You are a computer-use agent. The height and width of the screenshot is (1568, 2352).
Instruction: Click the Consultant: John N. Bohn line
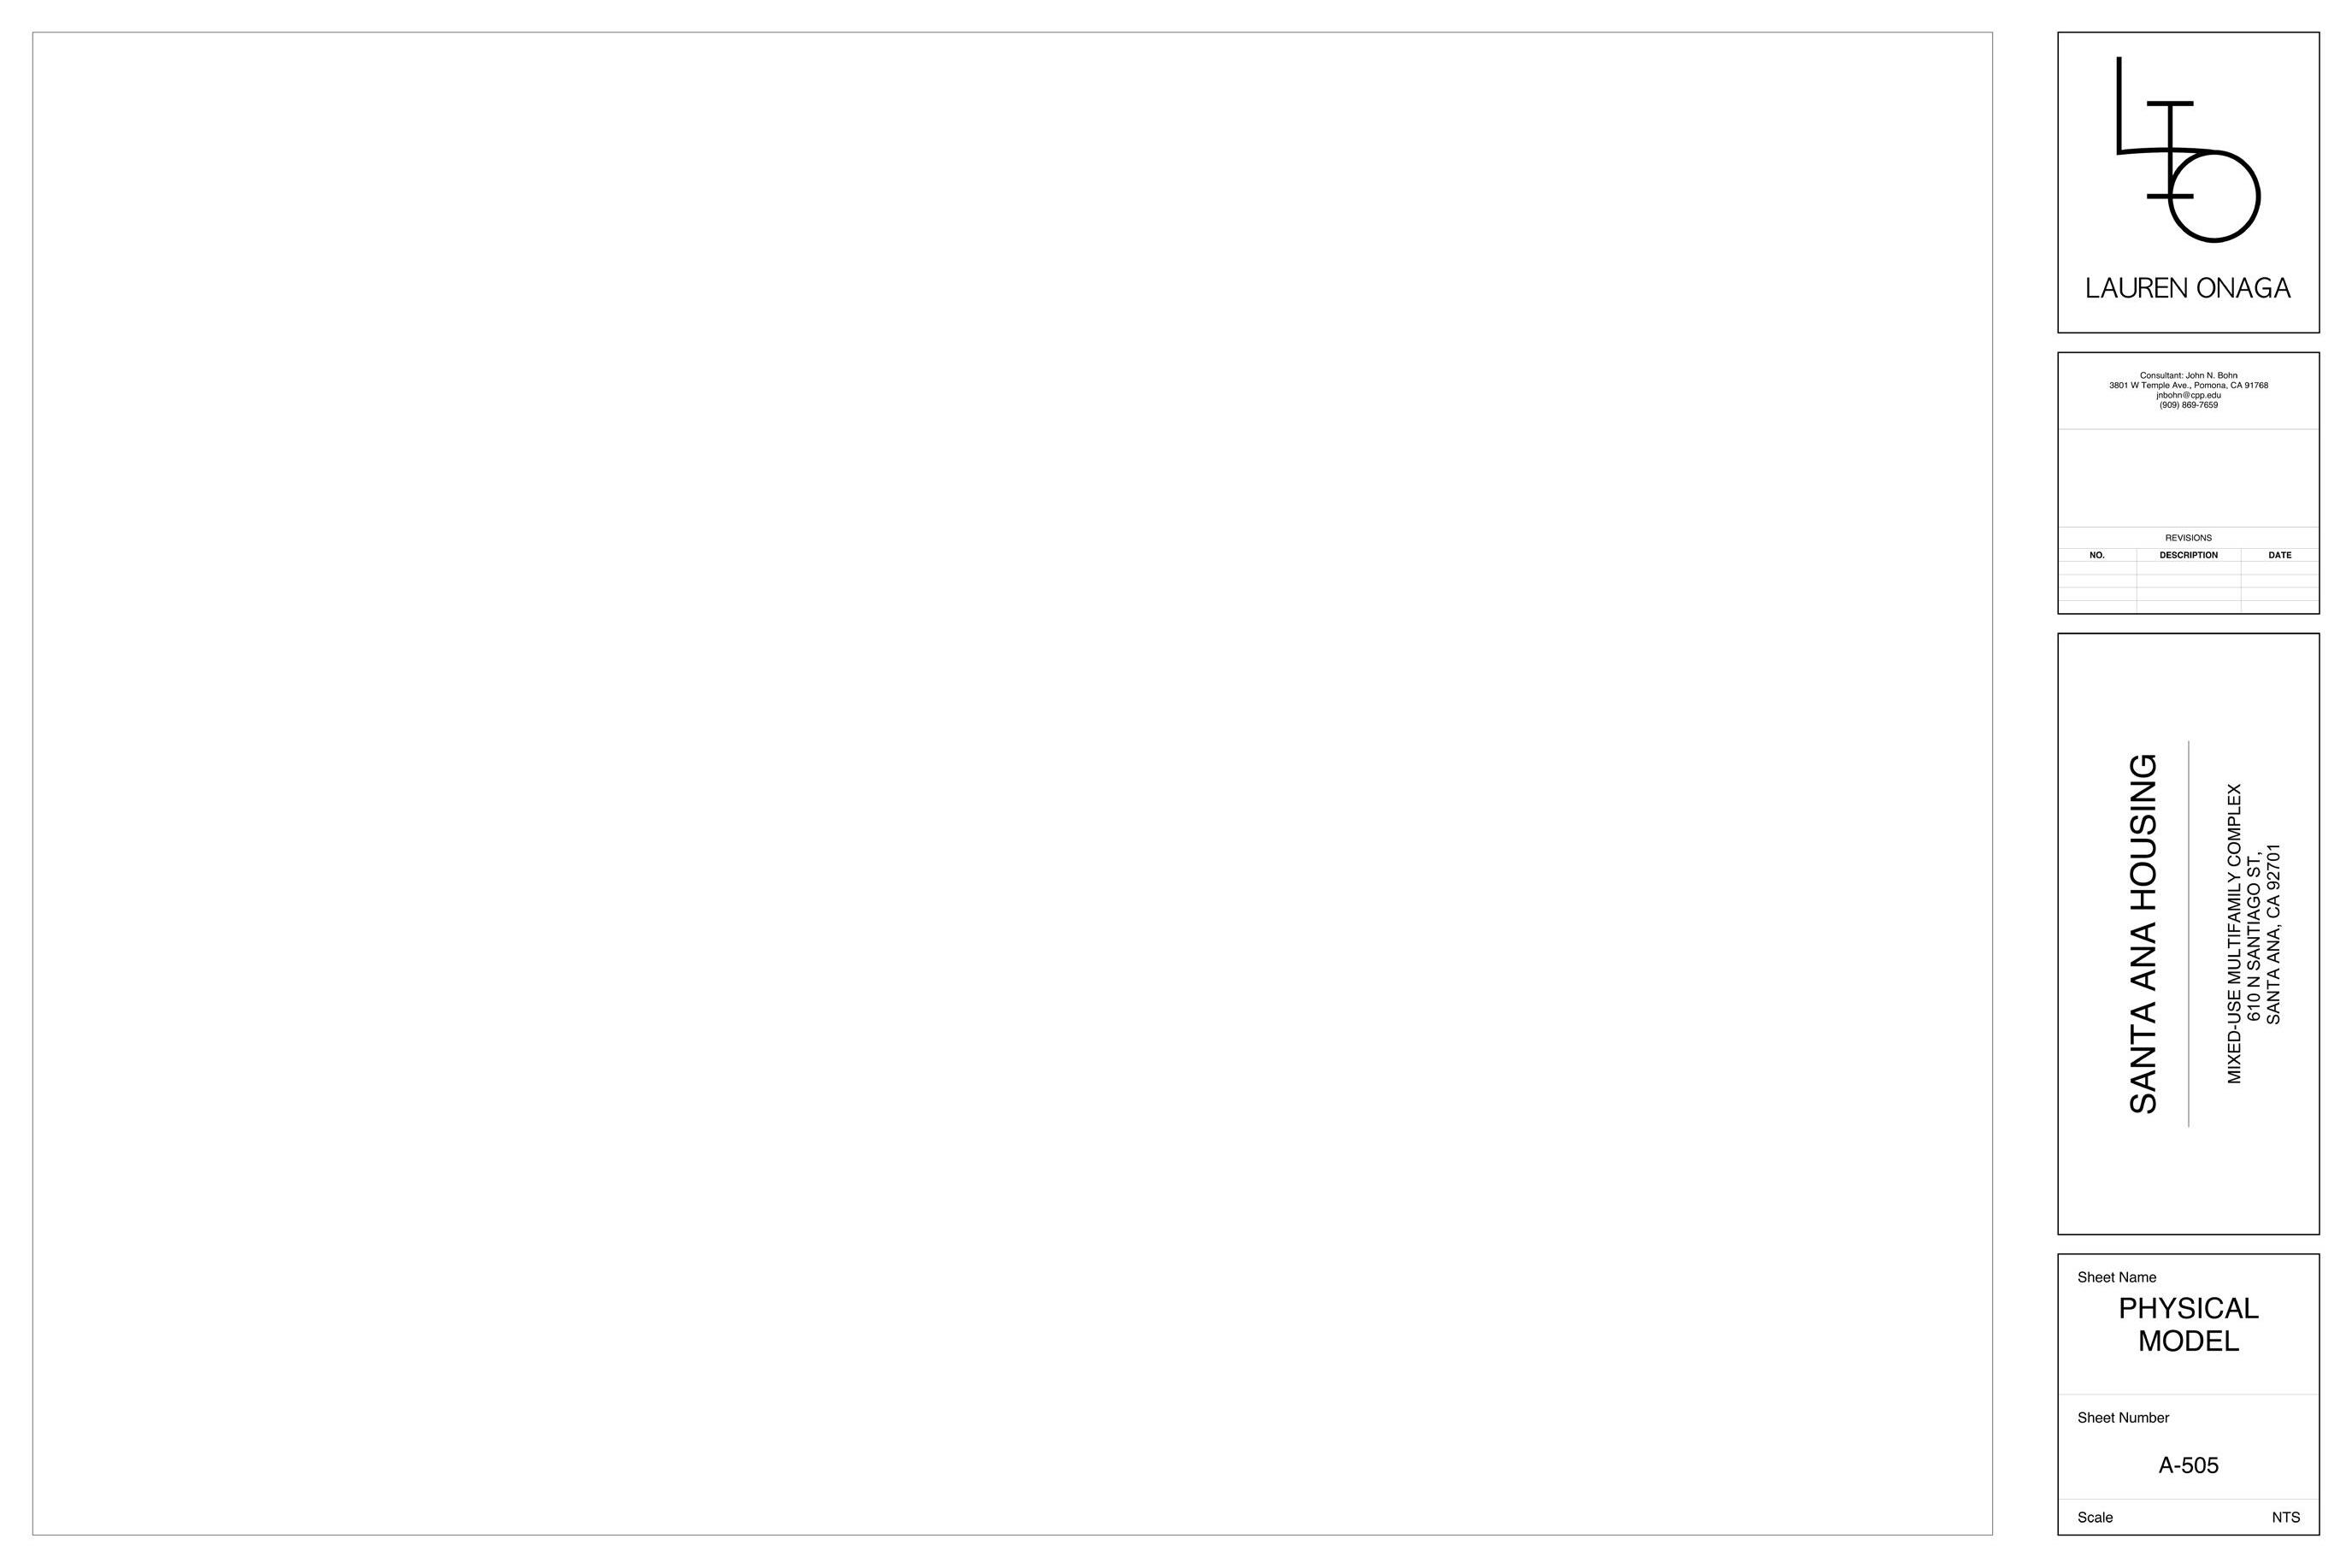coord(2188,375)
